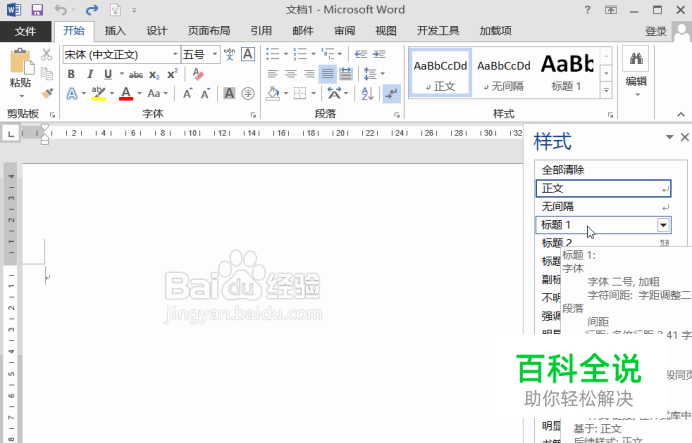Clear all formatting with eraser icon
The width and height of the screenshot is (692, 443).
click(x=198, y=74)
